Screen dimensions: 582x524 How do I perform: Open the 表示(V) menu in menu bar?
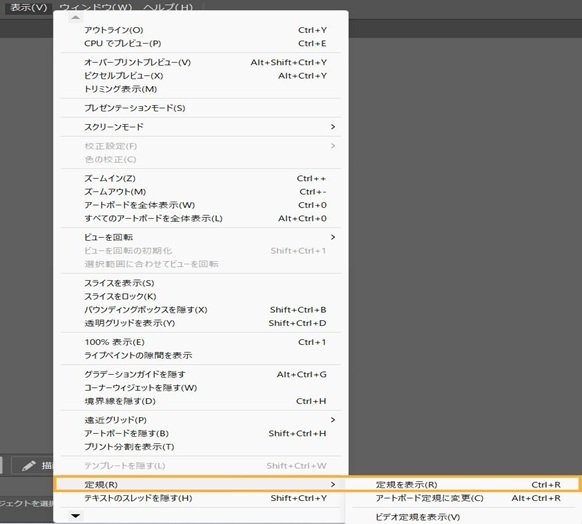[28, 7]
